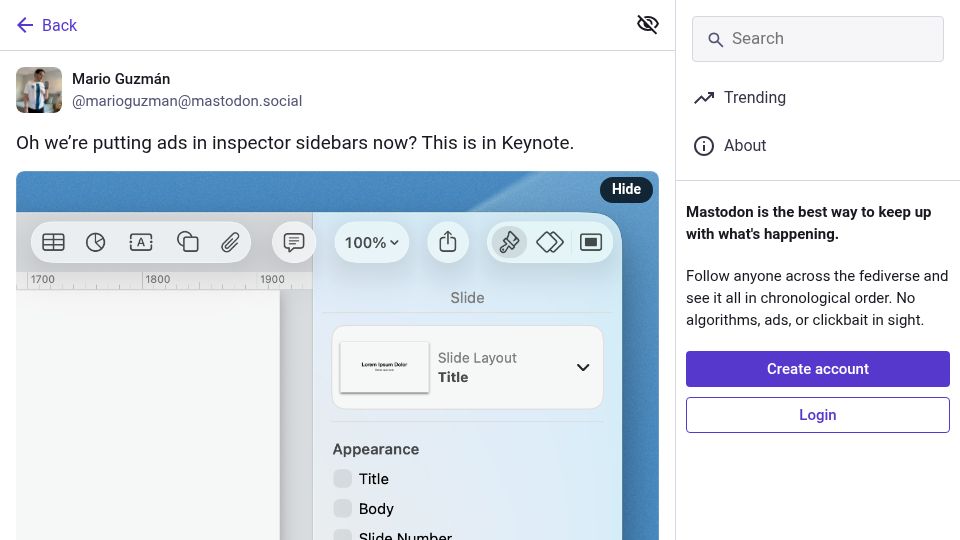Image resolution: width=960 pixels, height=540 pixels.
Task: Click the post text about Keynote ads
Action: [x=295, y=143]
